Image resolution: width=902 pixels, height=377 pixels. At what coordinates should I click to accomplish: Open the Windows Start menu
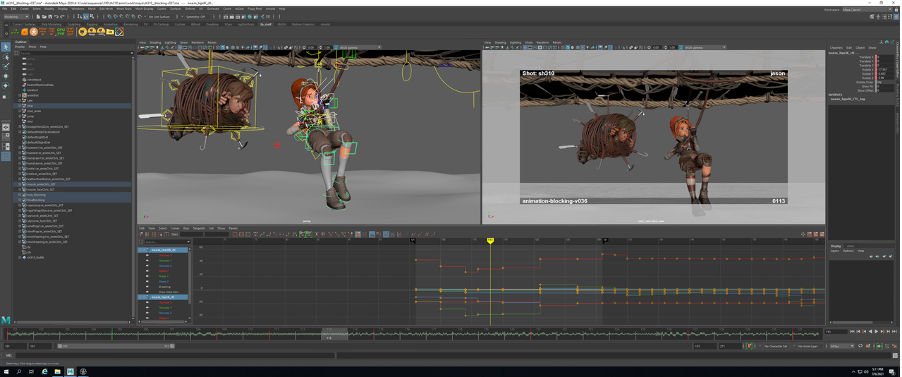[x=6, y=372]
